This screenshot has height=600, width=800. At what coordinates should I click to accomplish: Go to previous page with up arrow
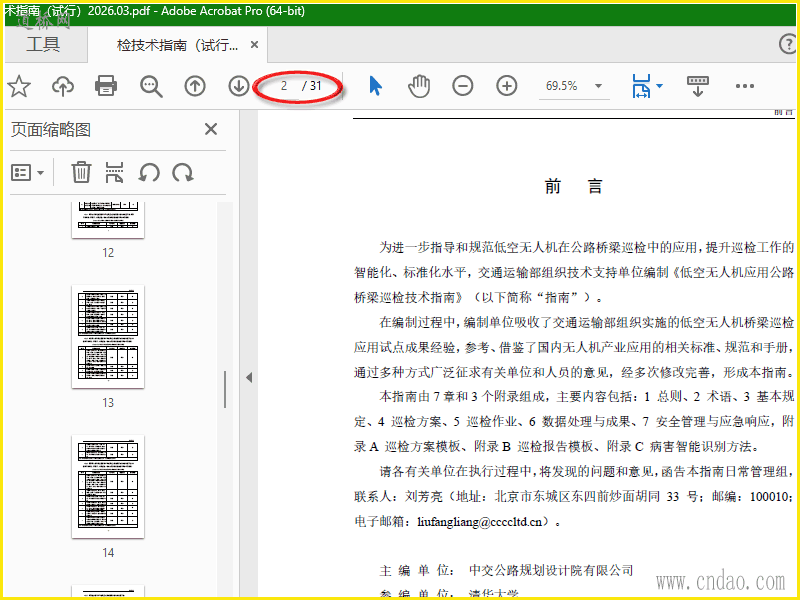click(x=195, y=86)
